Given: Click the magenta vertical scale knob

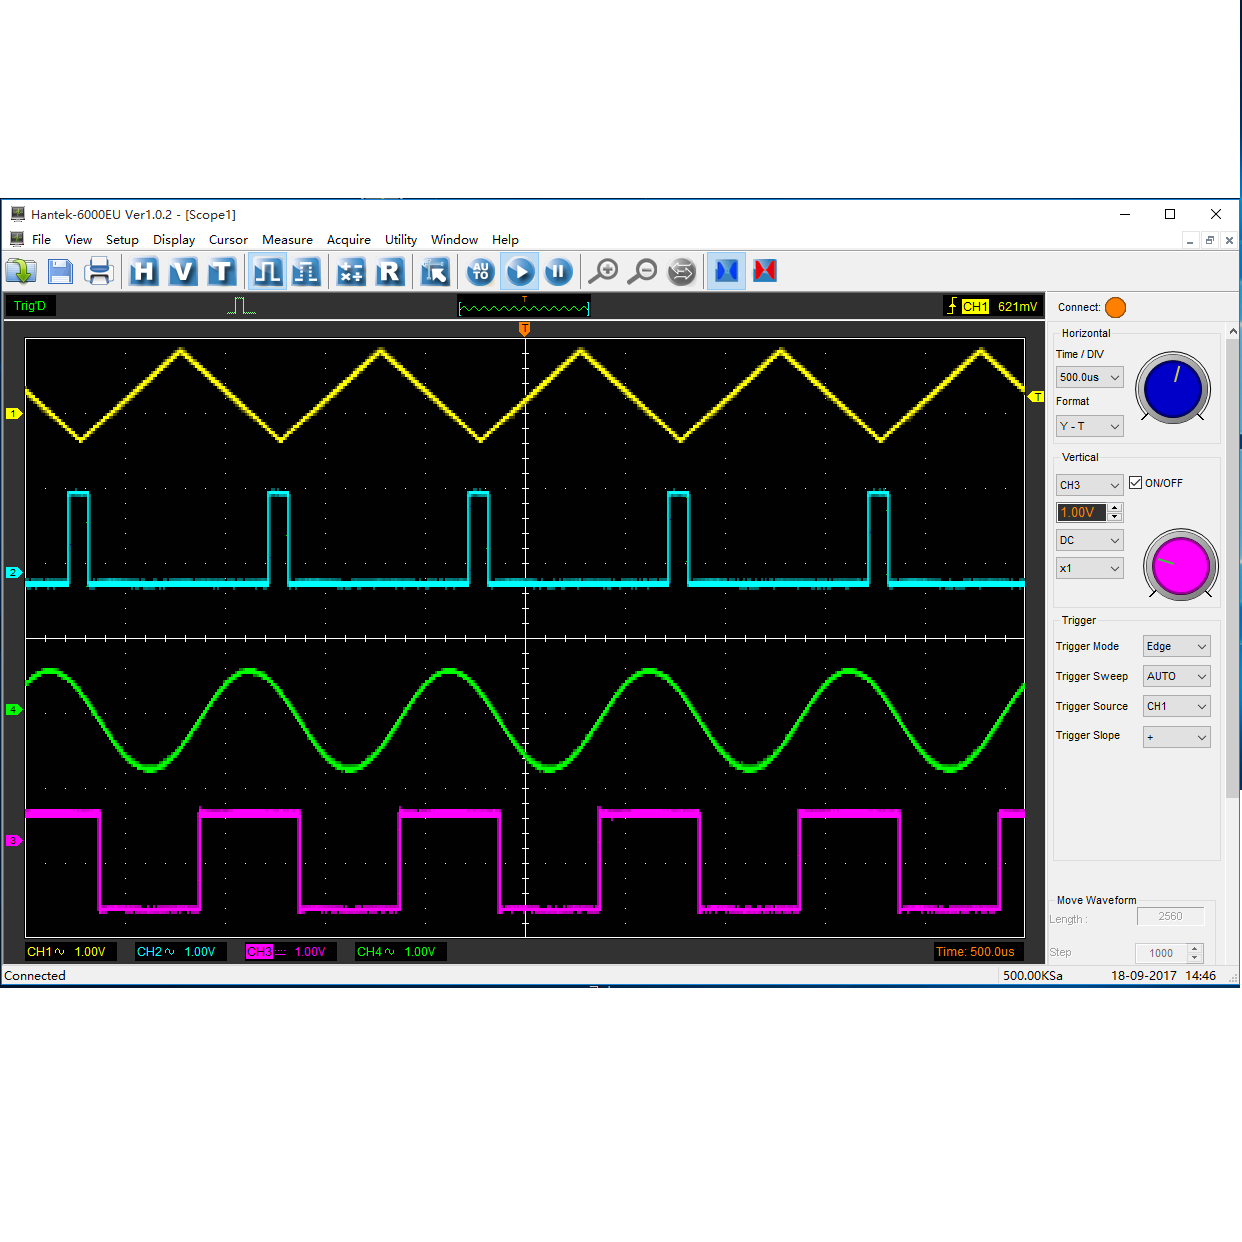Looking at the screenshot, I should tap(1180, 565).
